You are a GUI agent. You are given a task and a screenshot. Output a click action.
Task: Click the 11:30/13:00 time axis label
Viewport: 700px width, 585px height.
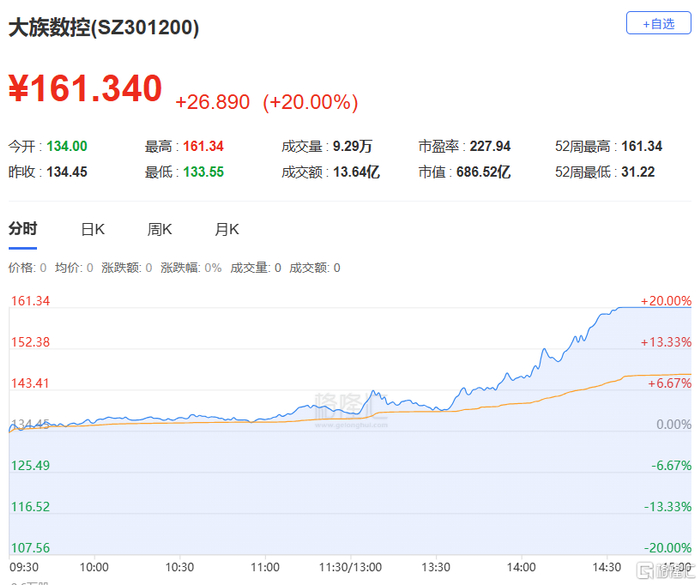click(350, 568)
